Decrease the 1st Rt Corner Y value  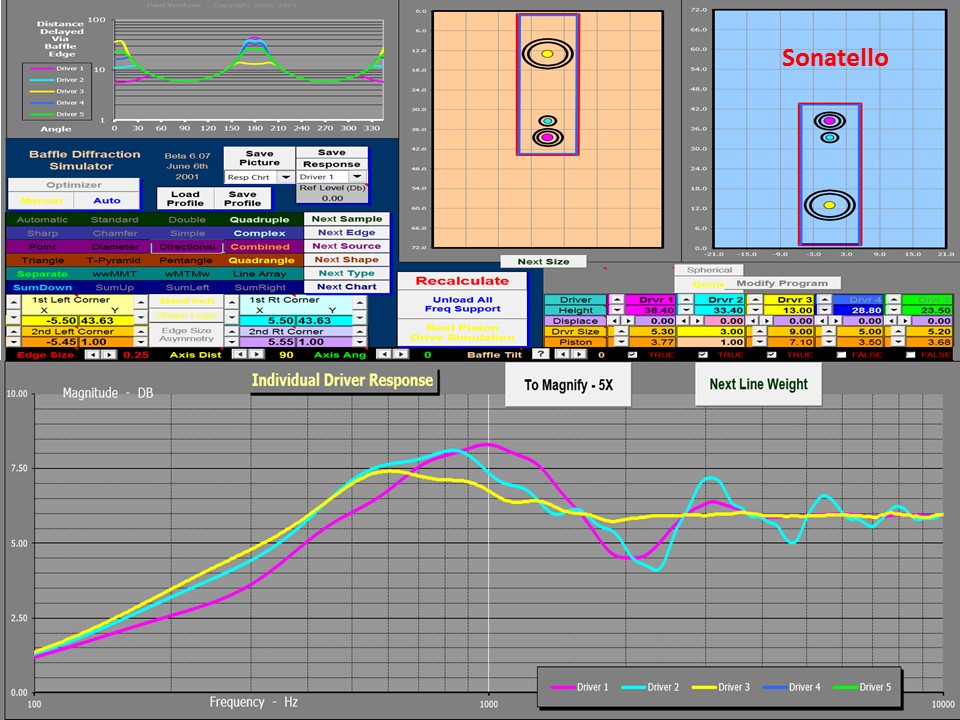coord(359,318)
